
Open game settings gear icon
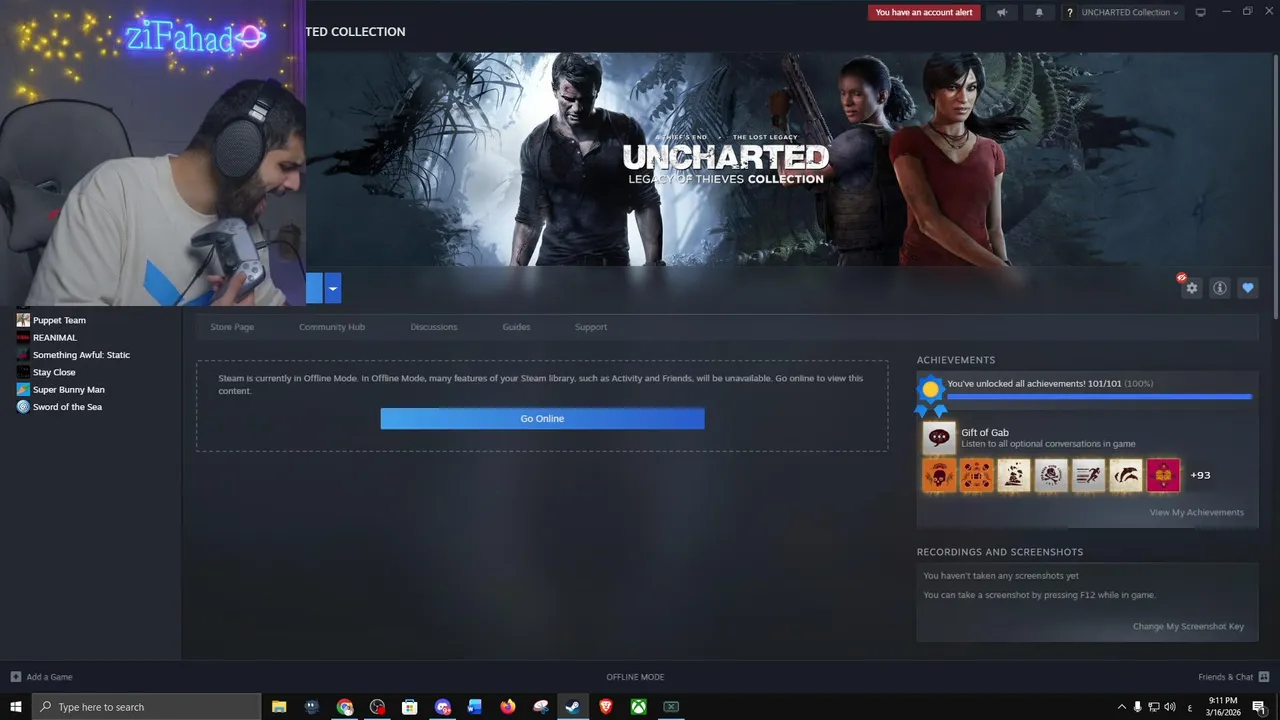(1191, 288)
